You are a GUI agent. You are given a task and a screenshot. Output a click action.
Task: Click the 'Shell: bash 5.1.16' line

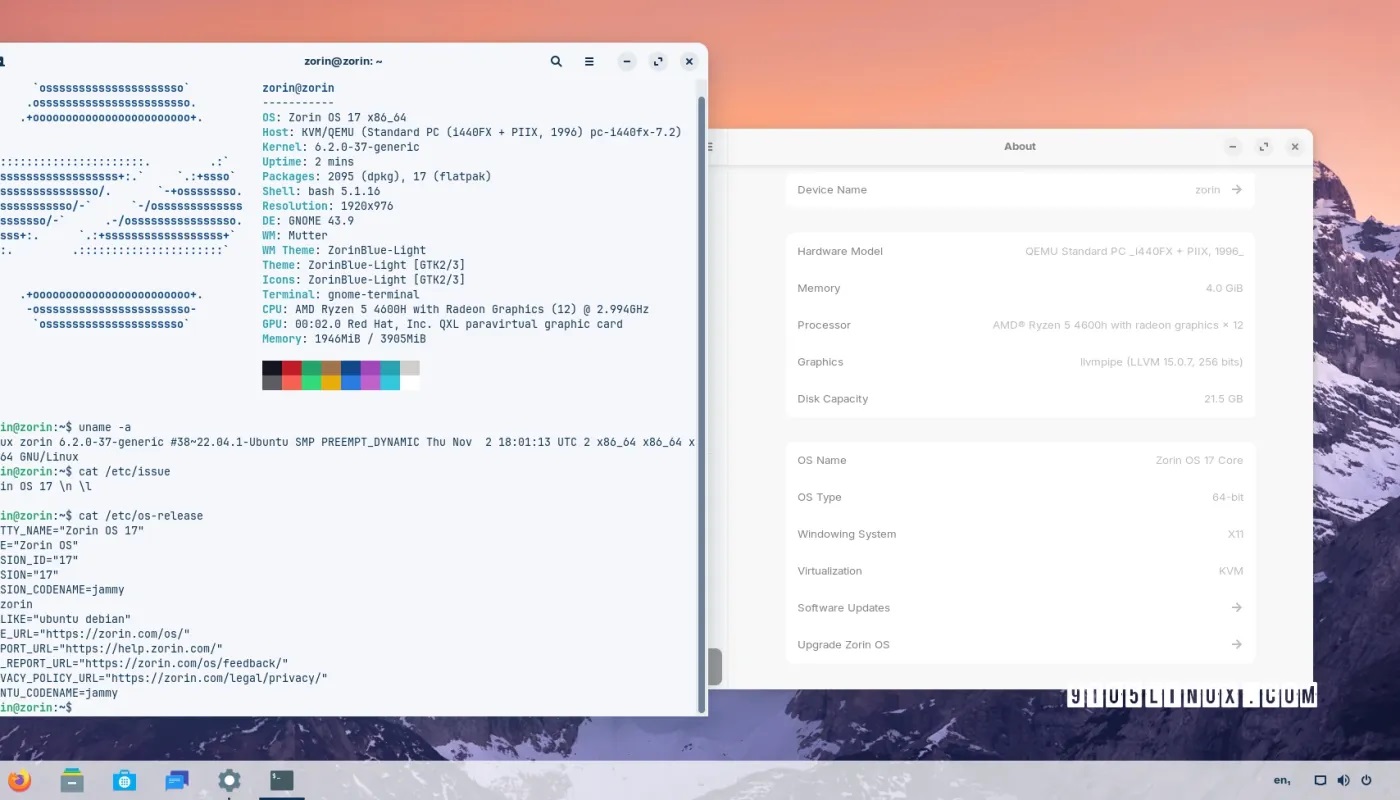tap(321, 191)
